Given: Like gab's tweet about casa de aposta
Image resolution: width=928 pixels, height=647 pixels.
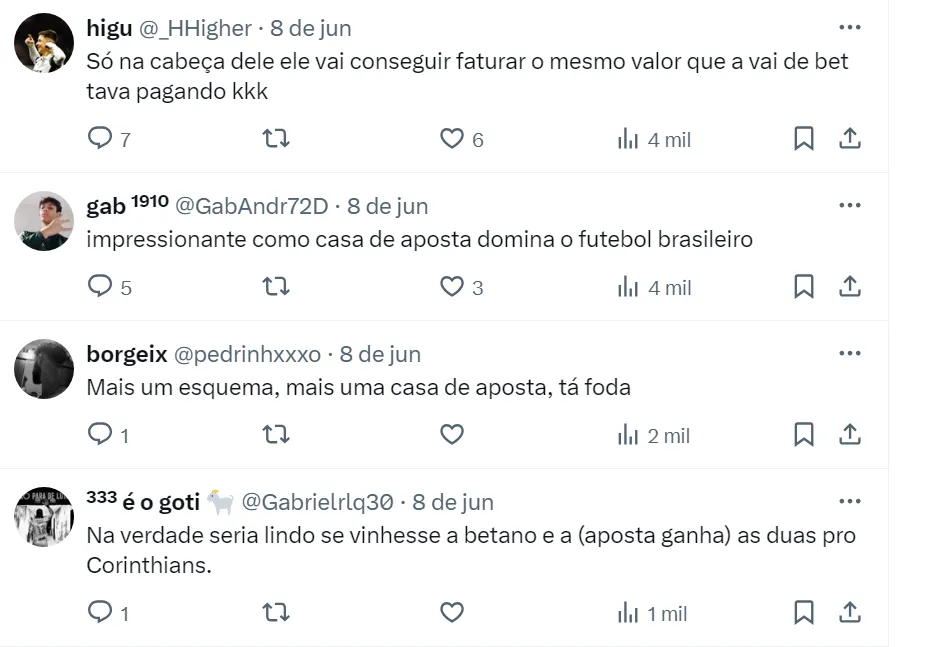Looking at the screenshot, I should coord(452,287).
